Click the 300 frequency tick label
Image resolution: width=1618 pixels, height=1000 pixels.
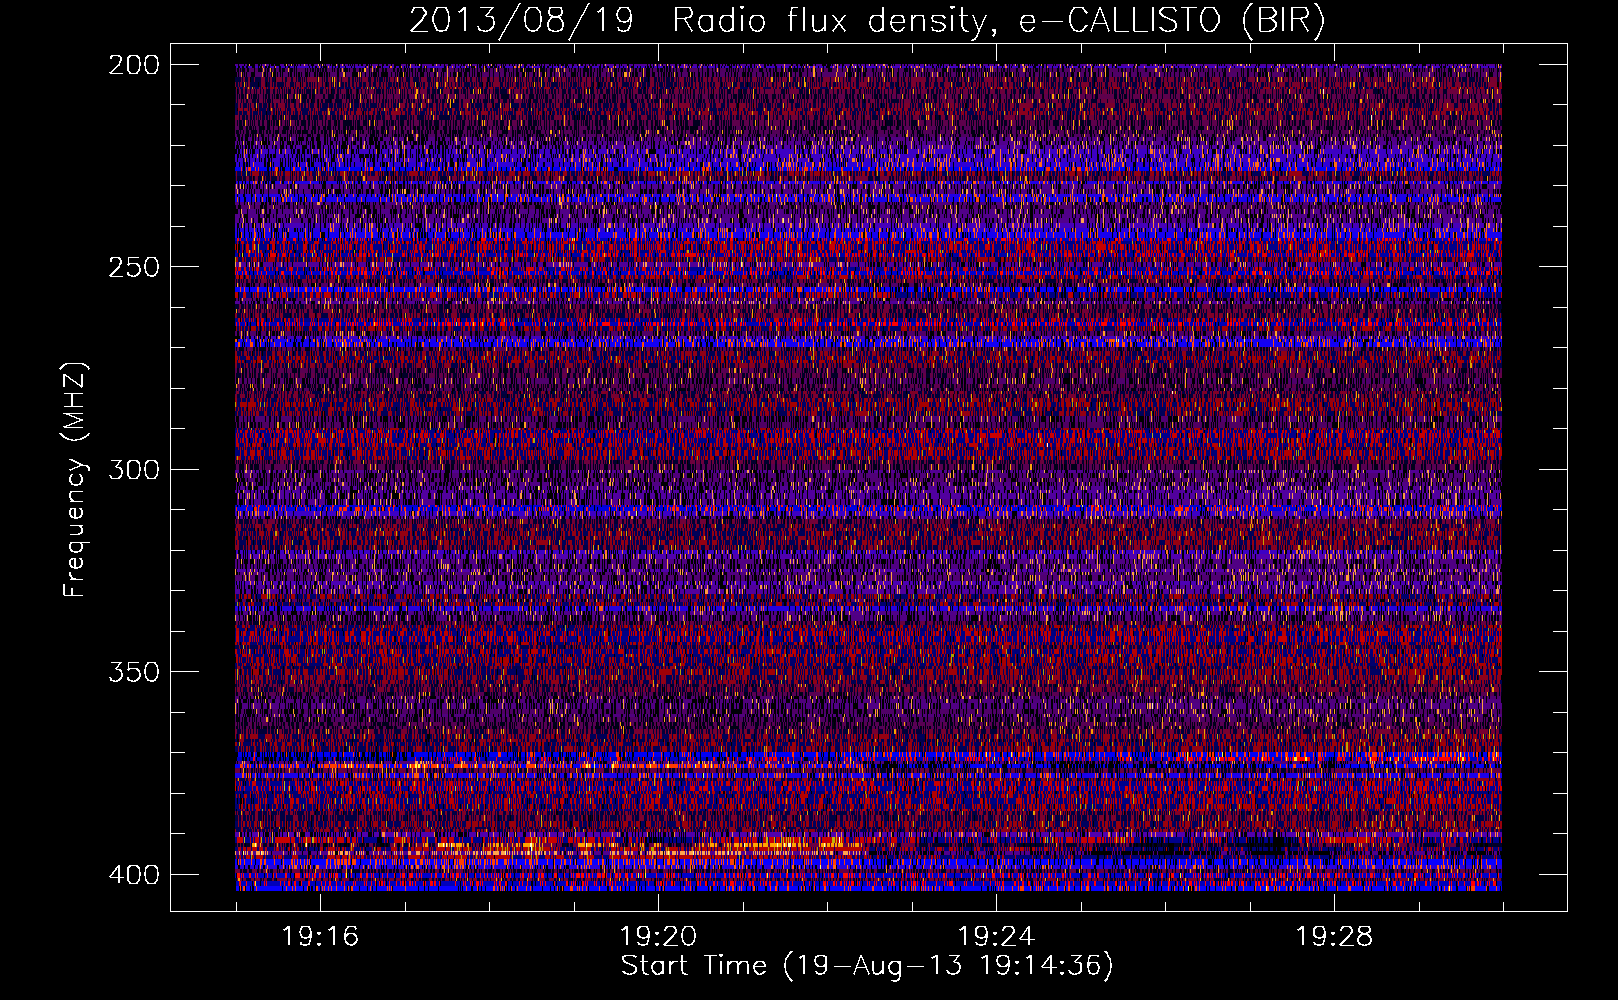pos(133,469)
